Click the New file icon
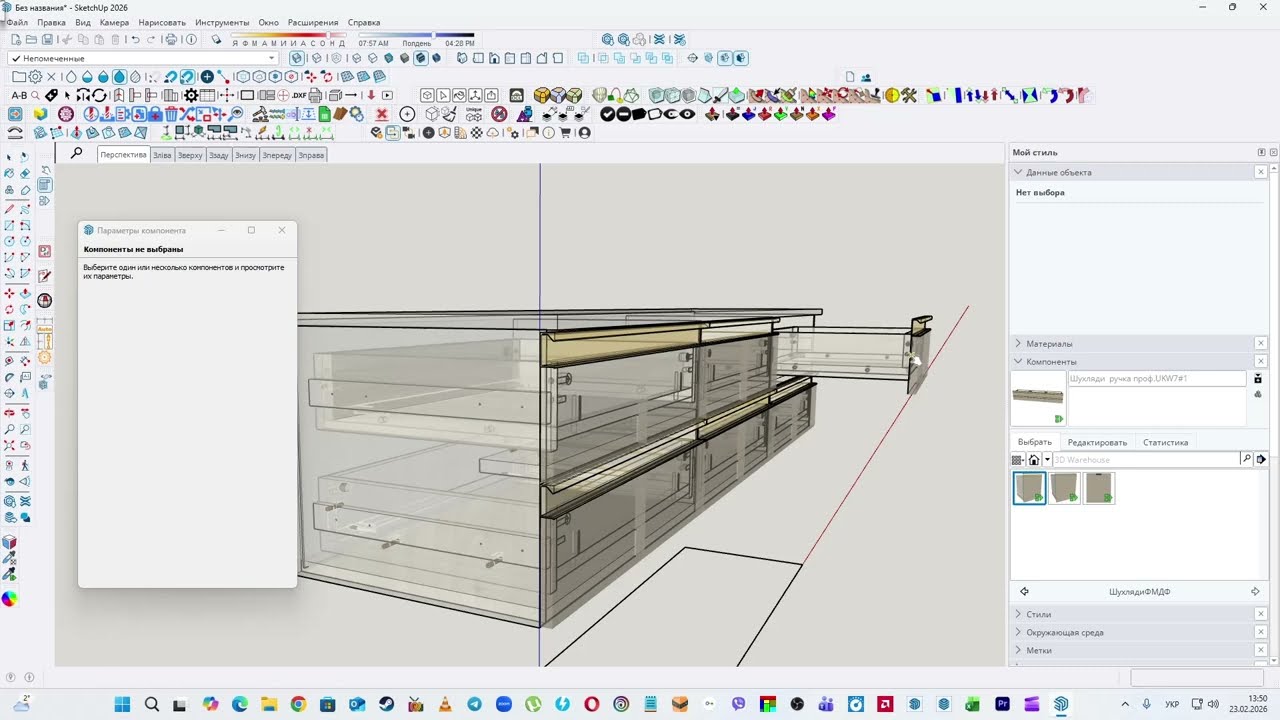Image resolution: width=1280 pixels, height=720 pixels. click(x=16, y=39)
